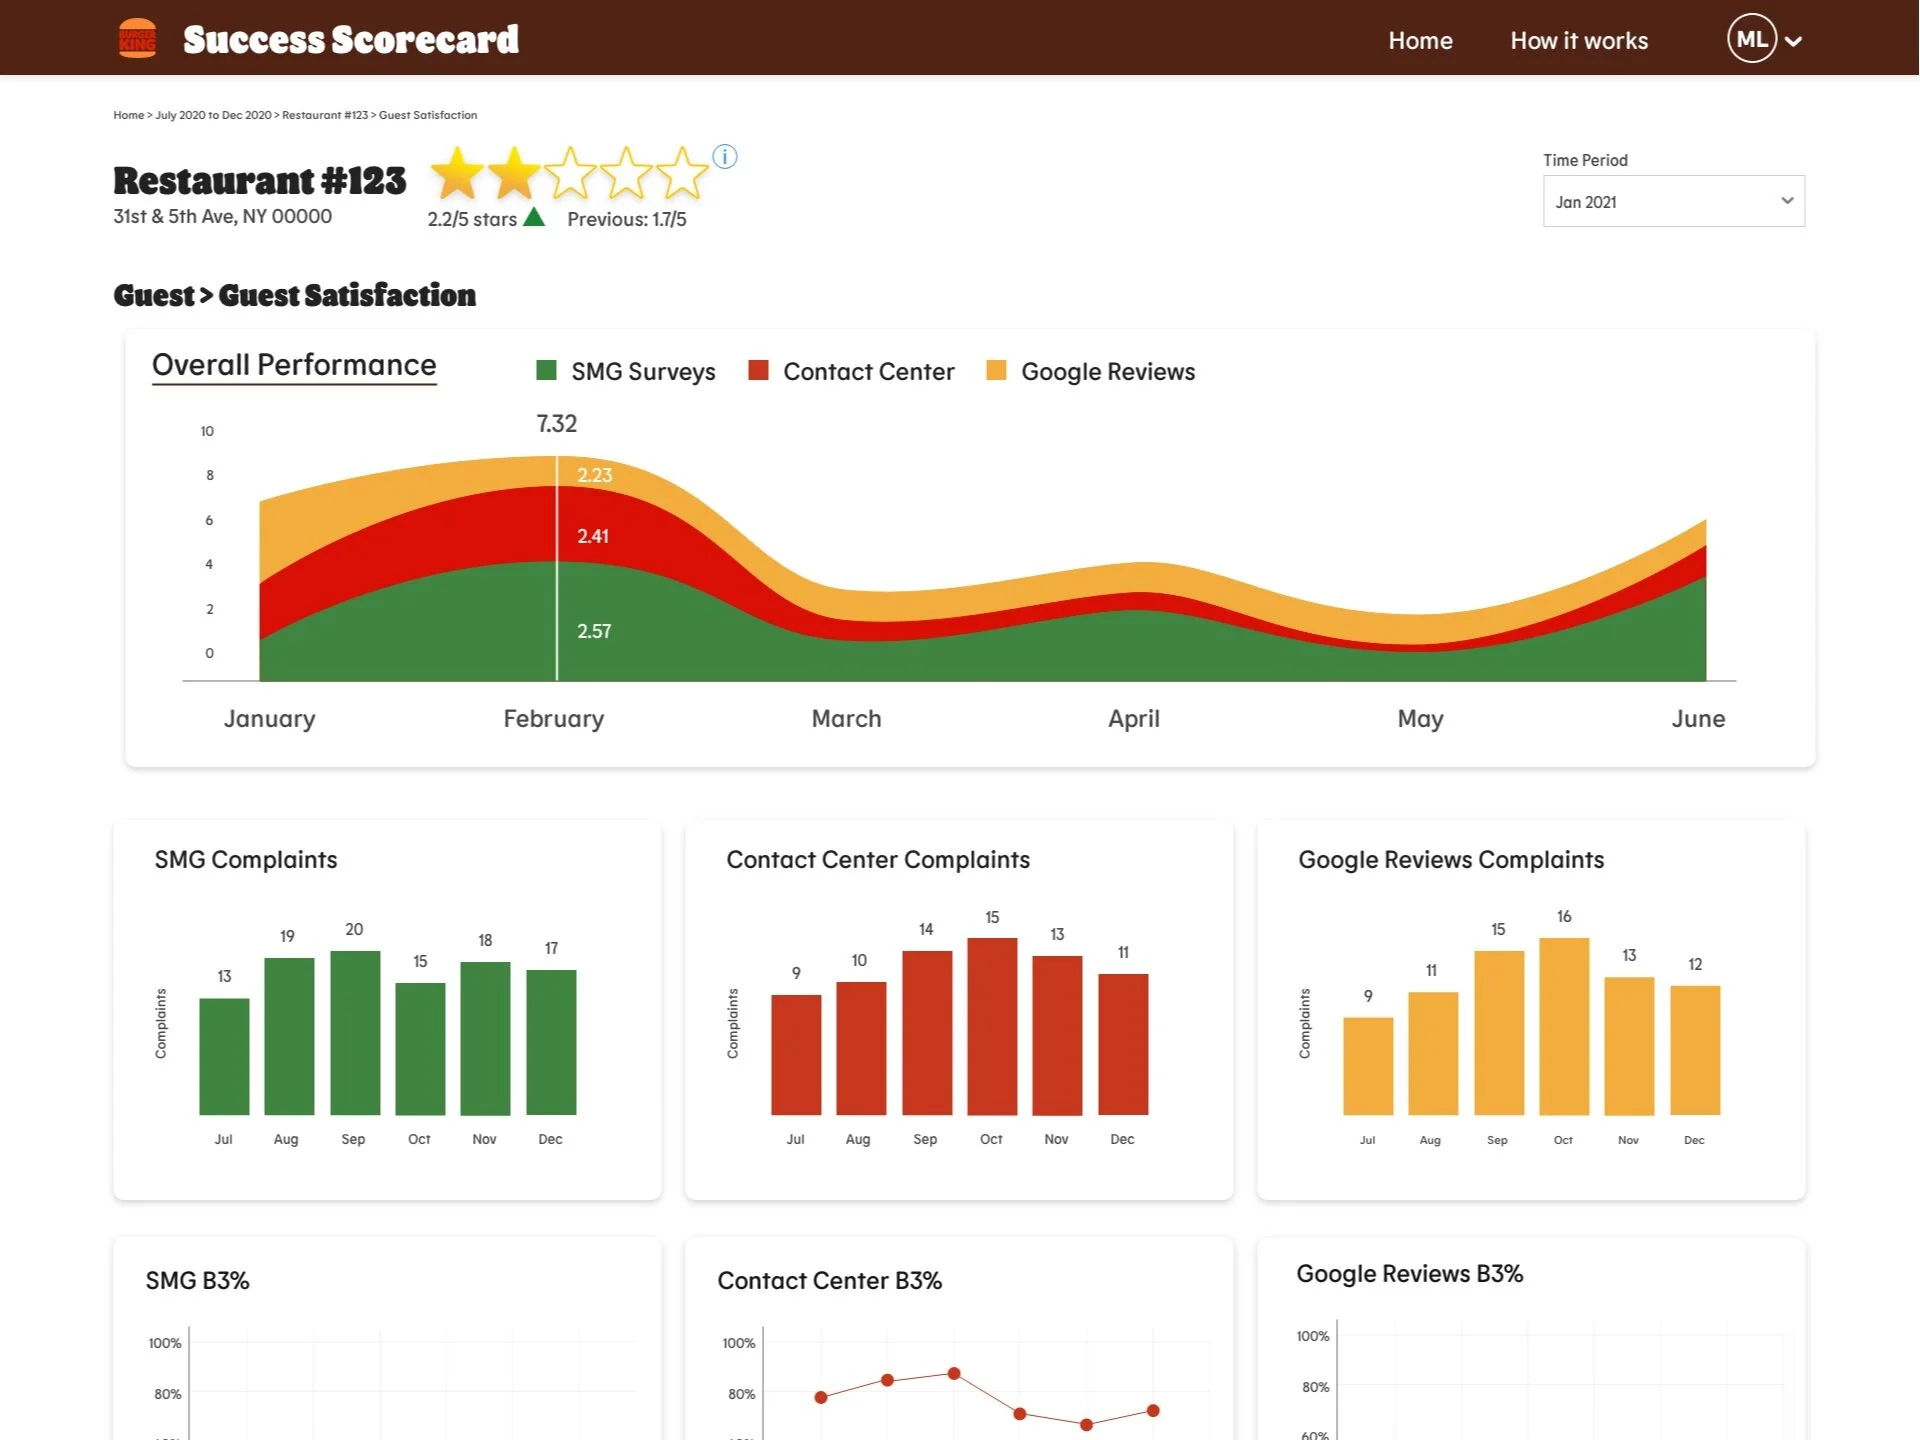Open How it works nav item
The height and width of the screenshot is (1440, 1920).
pyautogui.click(x=1578, y=41)
